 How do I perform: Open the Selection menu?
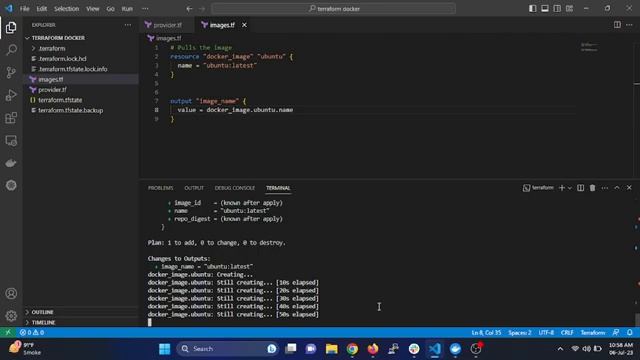66,9
